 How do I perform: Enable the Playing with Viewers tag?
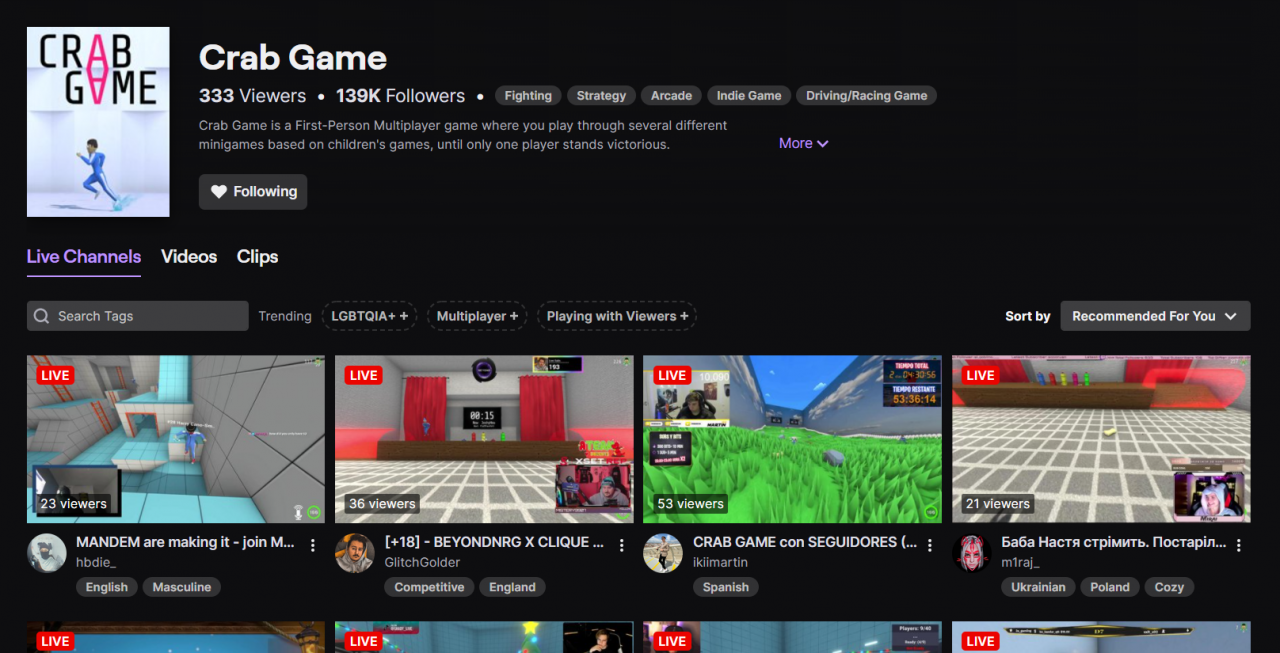(617, 316)
